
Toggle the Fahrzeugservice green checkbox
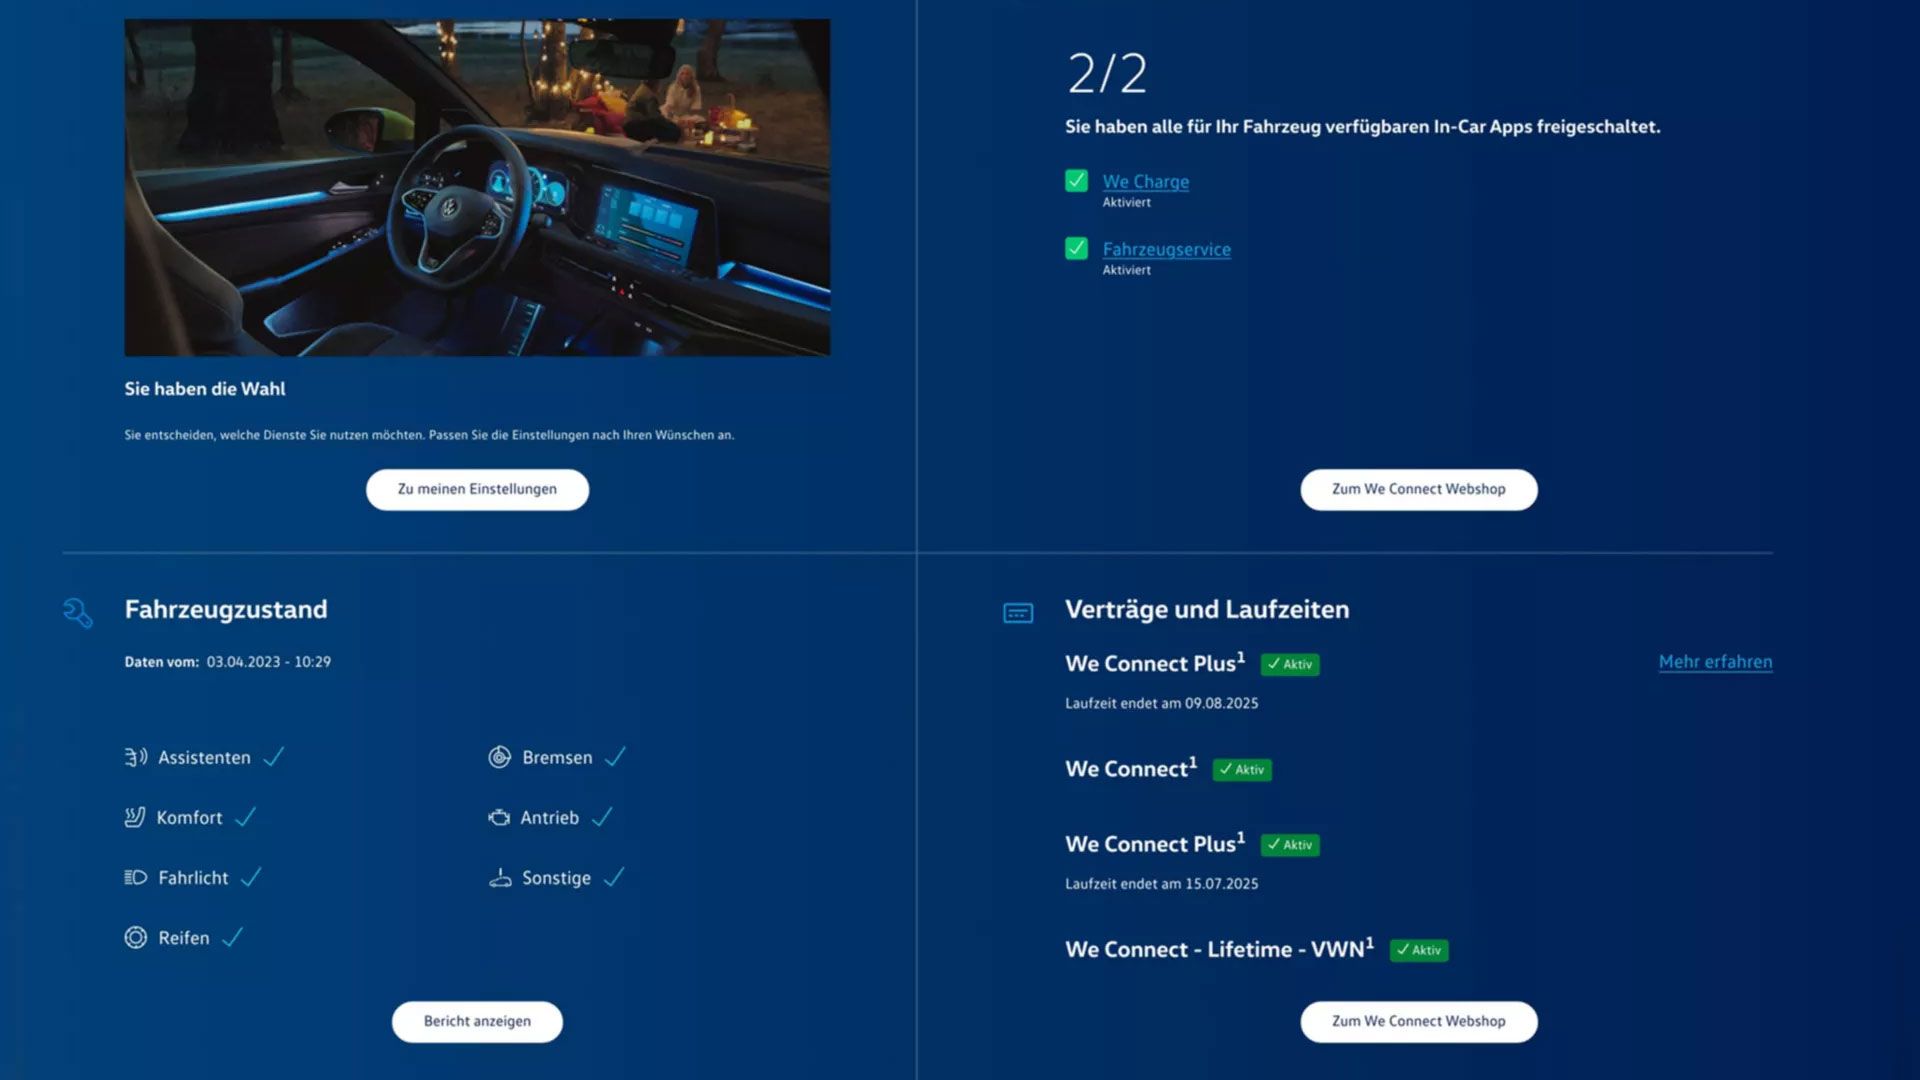pos(1077,248)
